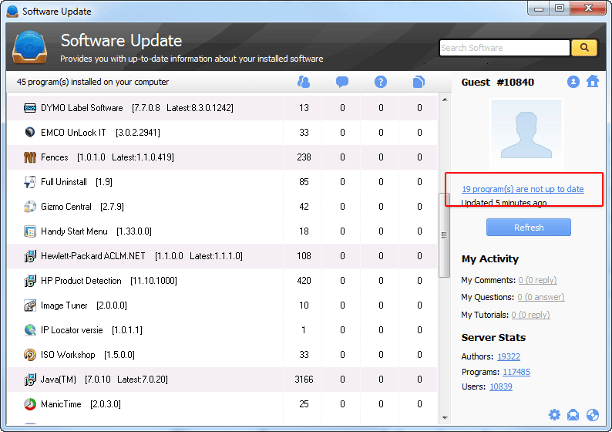
Task: Click the Image Tuner icon
Action: point(30,305)
